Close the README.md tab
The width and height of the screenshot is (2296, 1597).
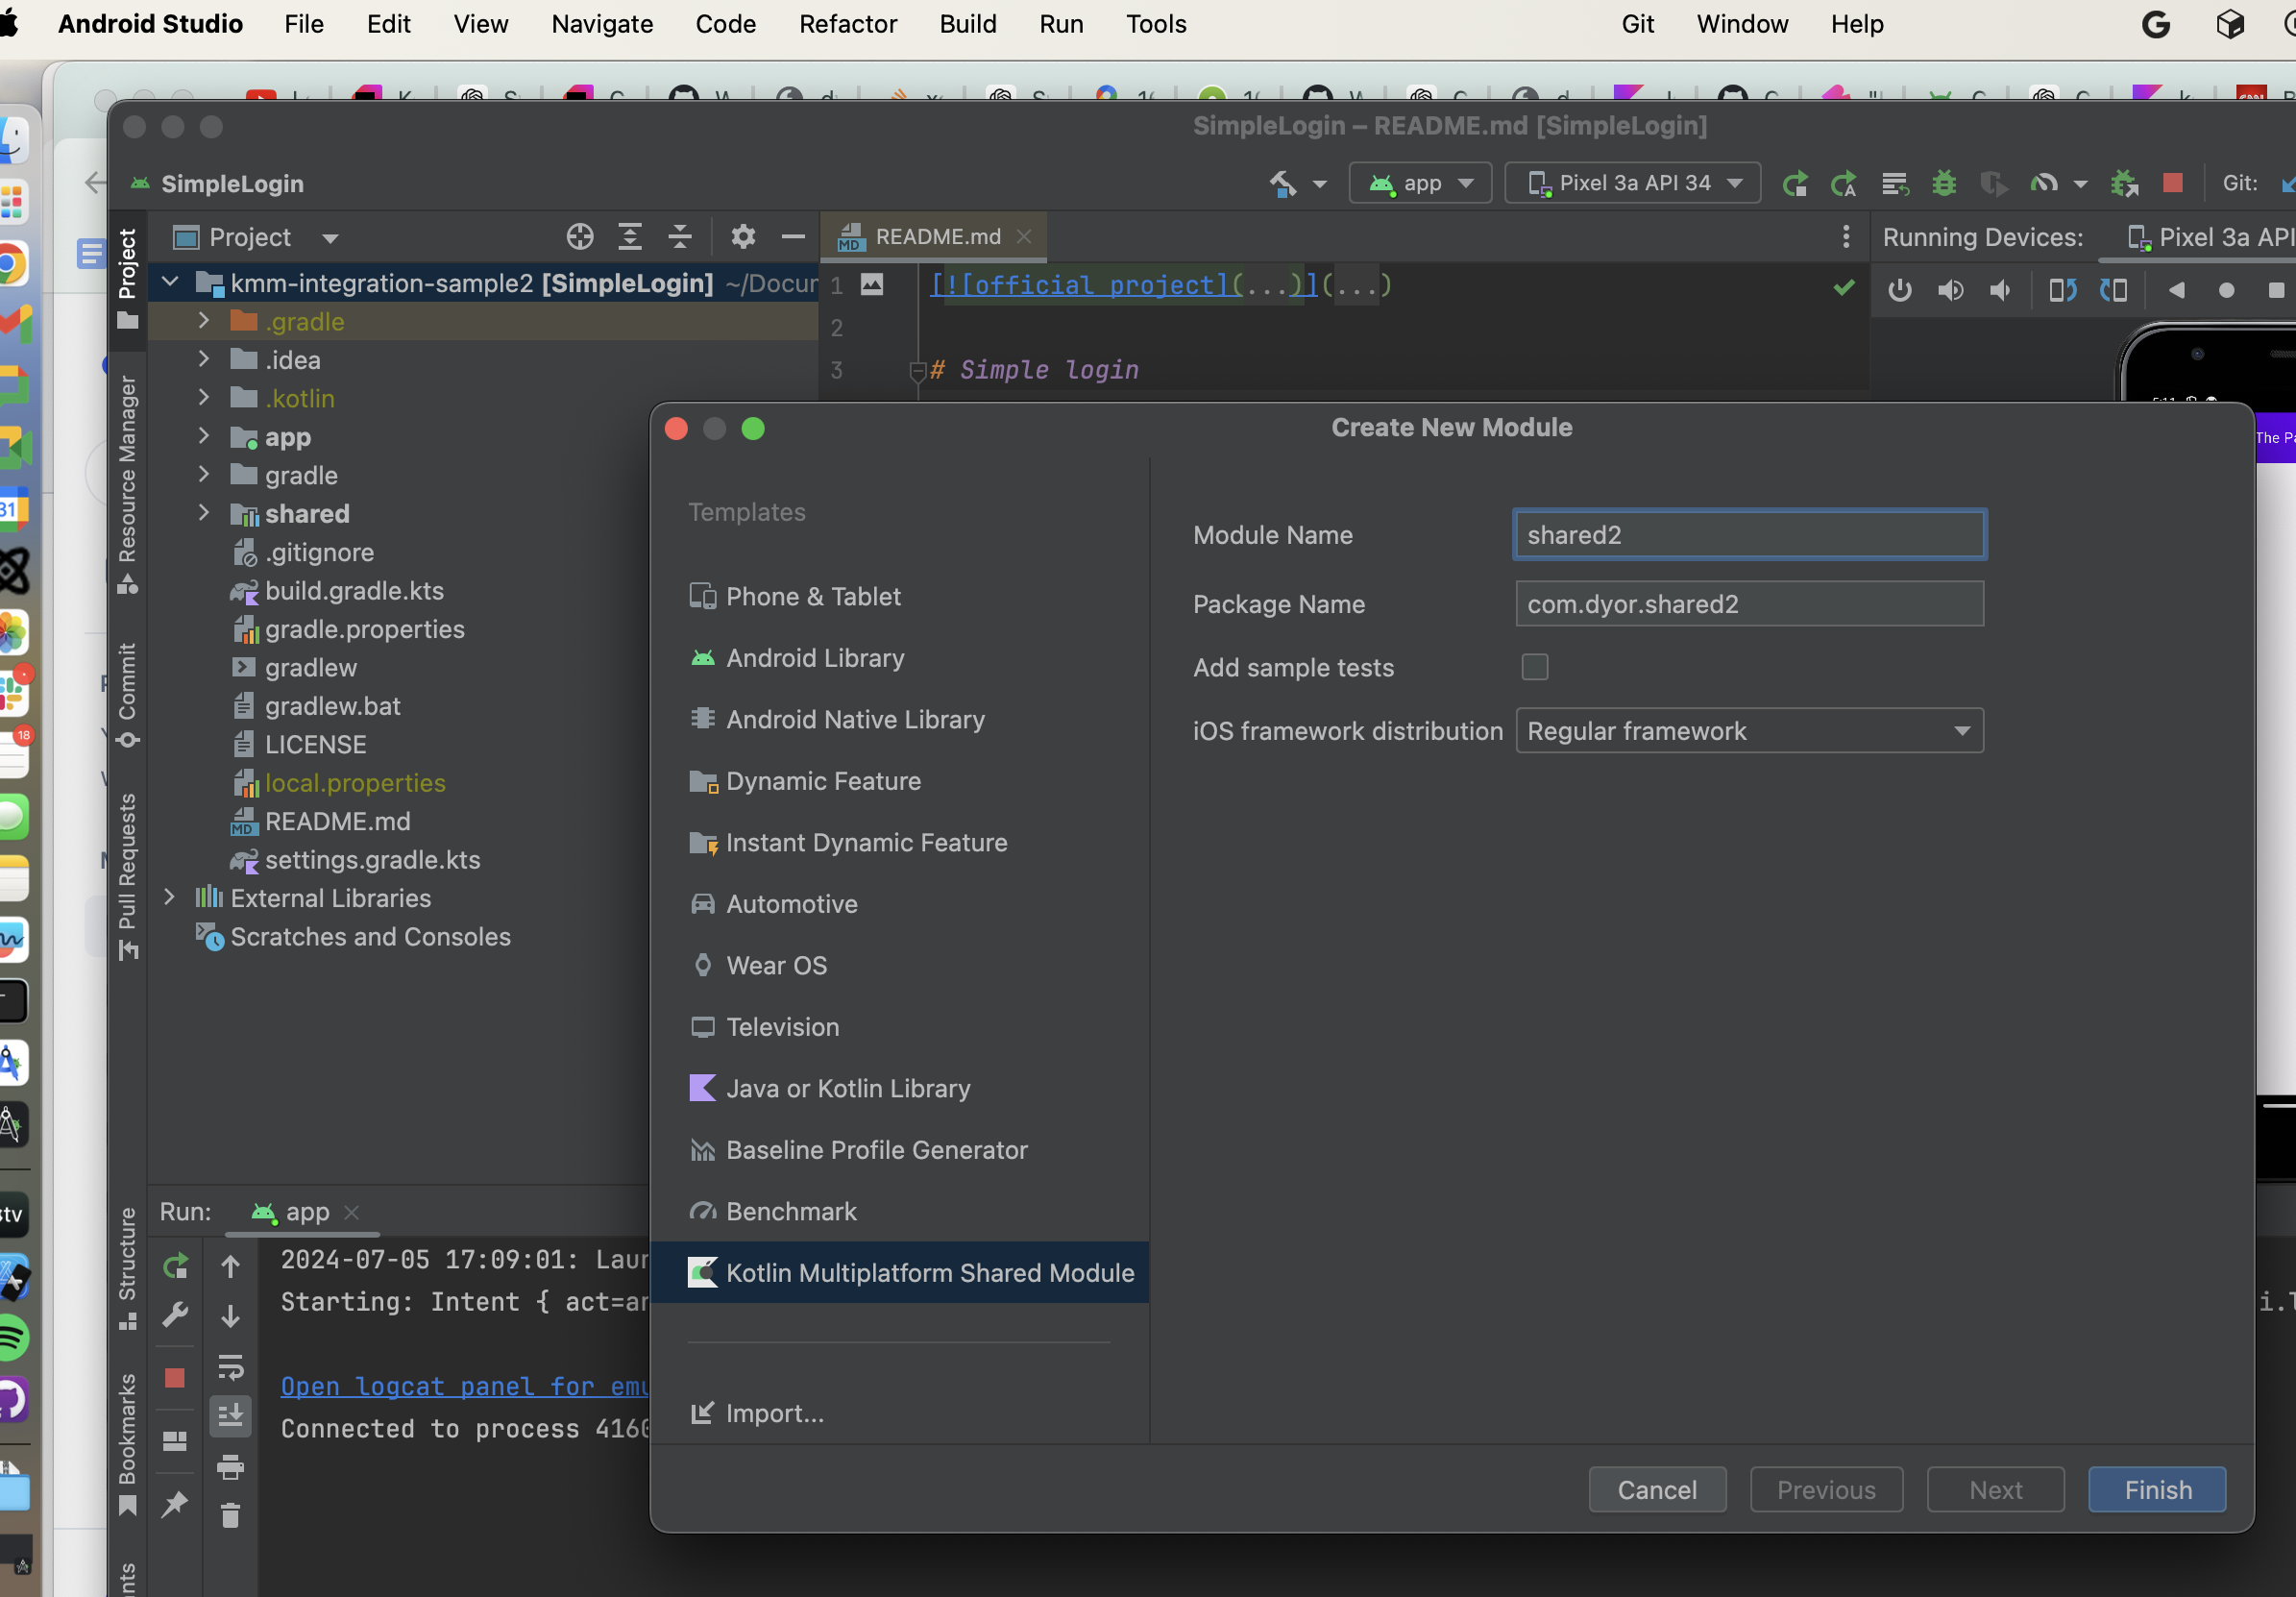click(1023, 237)
